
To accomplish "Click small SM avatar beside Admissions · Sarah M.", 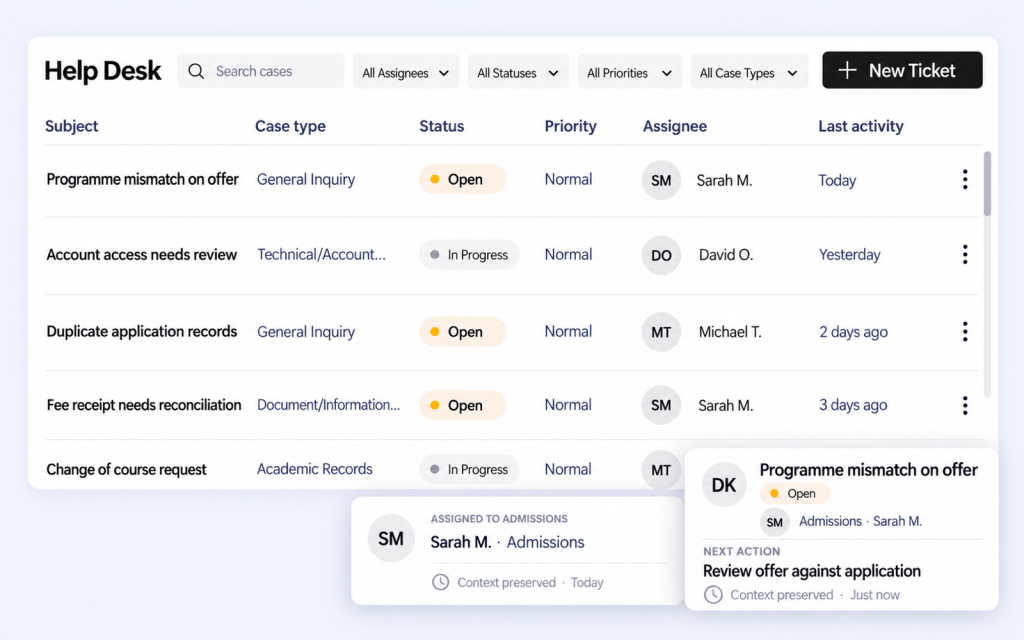I will pyautogui.click(x=775, y=522).
